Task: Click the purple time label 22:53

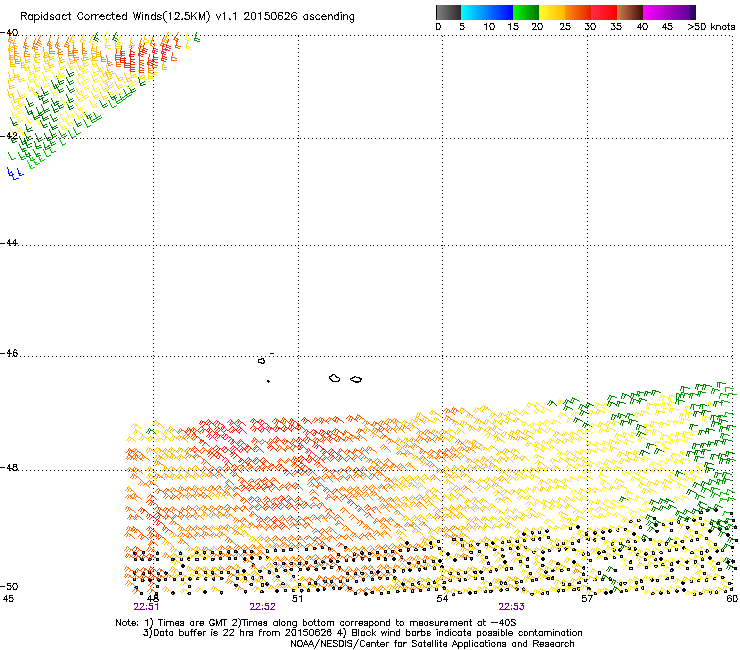Action: (512, 607)
